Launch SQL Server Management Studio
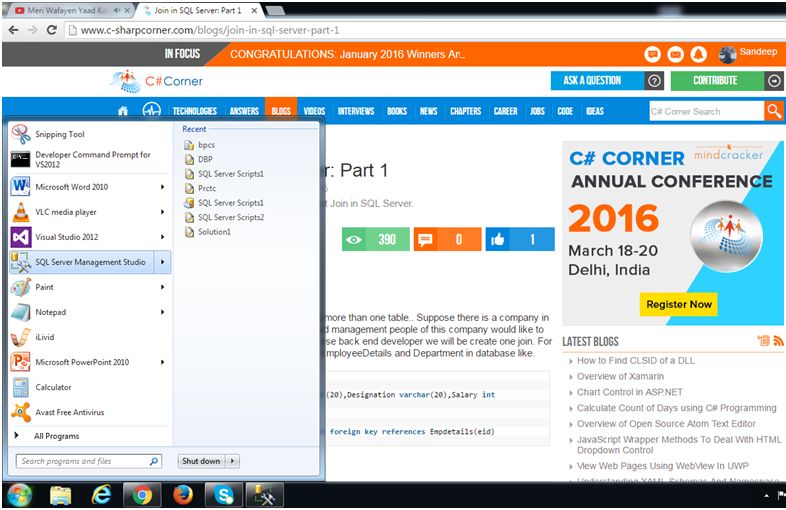The width and height of the screenshot is (786, 510). 81,262
